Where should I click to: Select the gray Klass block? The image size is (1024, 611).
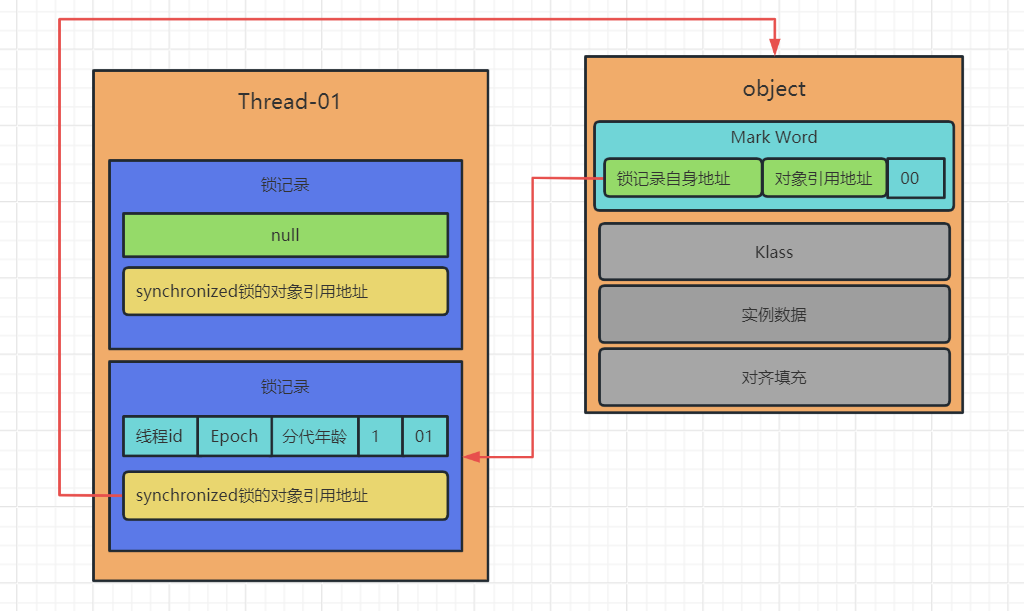coord(773,252)
